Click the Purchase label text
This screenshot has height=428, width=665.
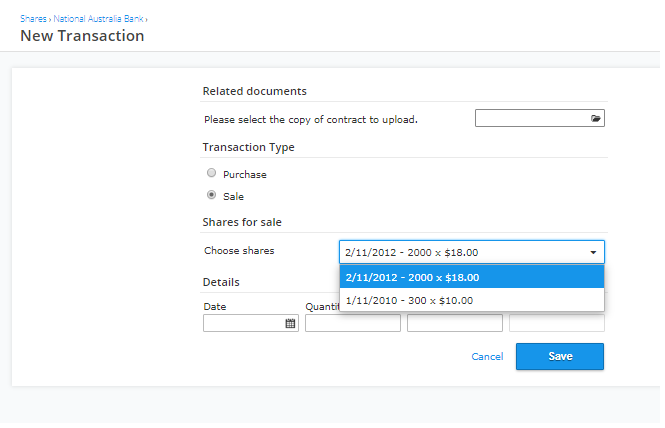(x=245, y=174)
